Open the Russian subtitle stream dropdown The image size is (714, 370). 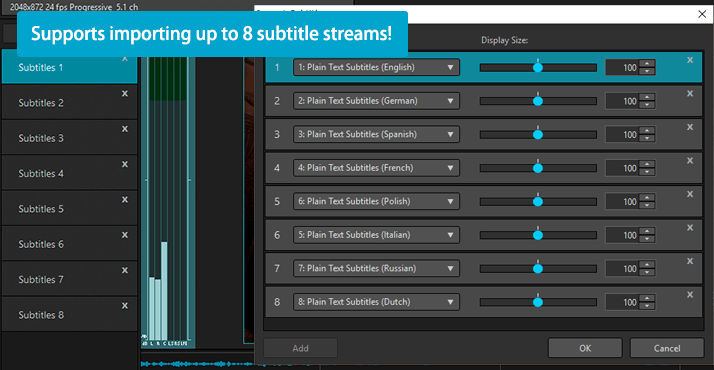pyautogui.click(x=376, y=269)
